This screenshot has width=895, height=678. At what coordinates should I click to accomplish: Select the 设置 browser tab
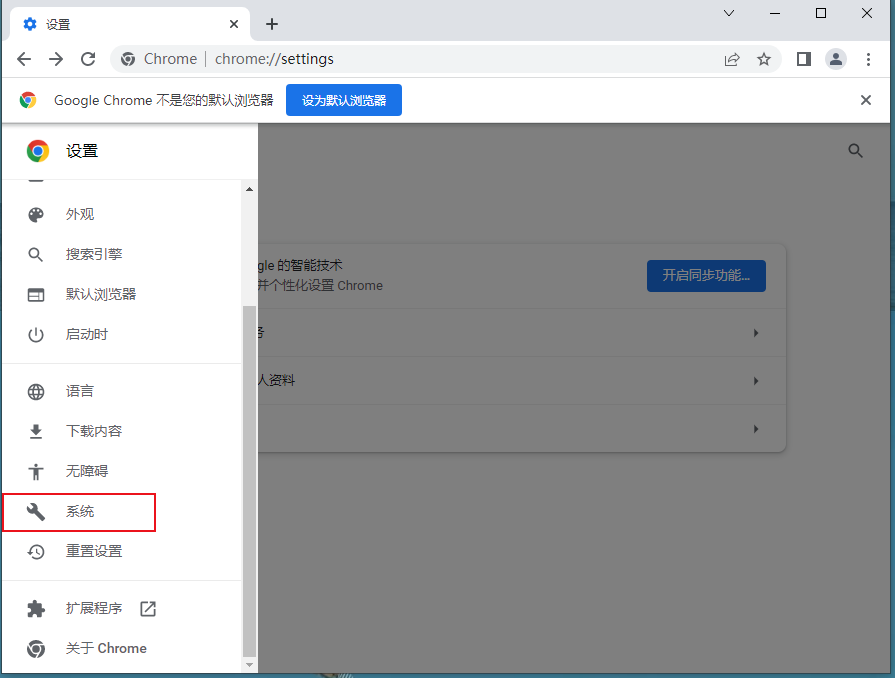coord(130,24)
